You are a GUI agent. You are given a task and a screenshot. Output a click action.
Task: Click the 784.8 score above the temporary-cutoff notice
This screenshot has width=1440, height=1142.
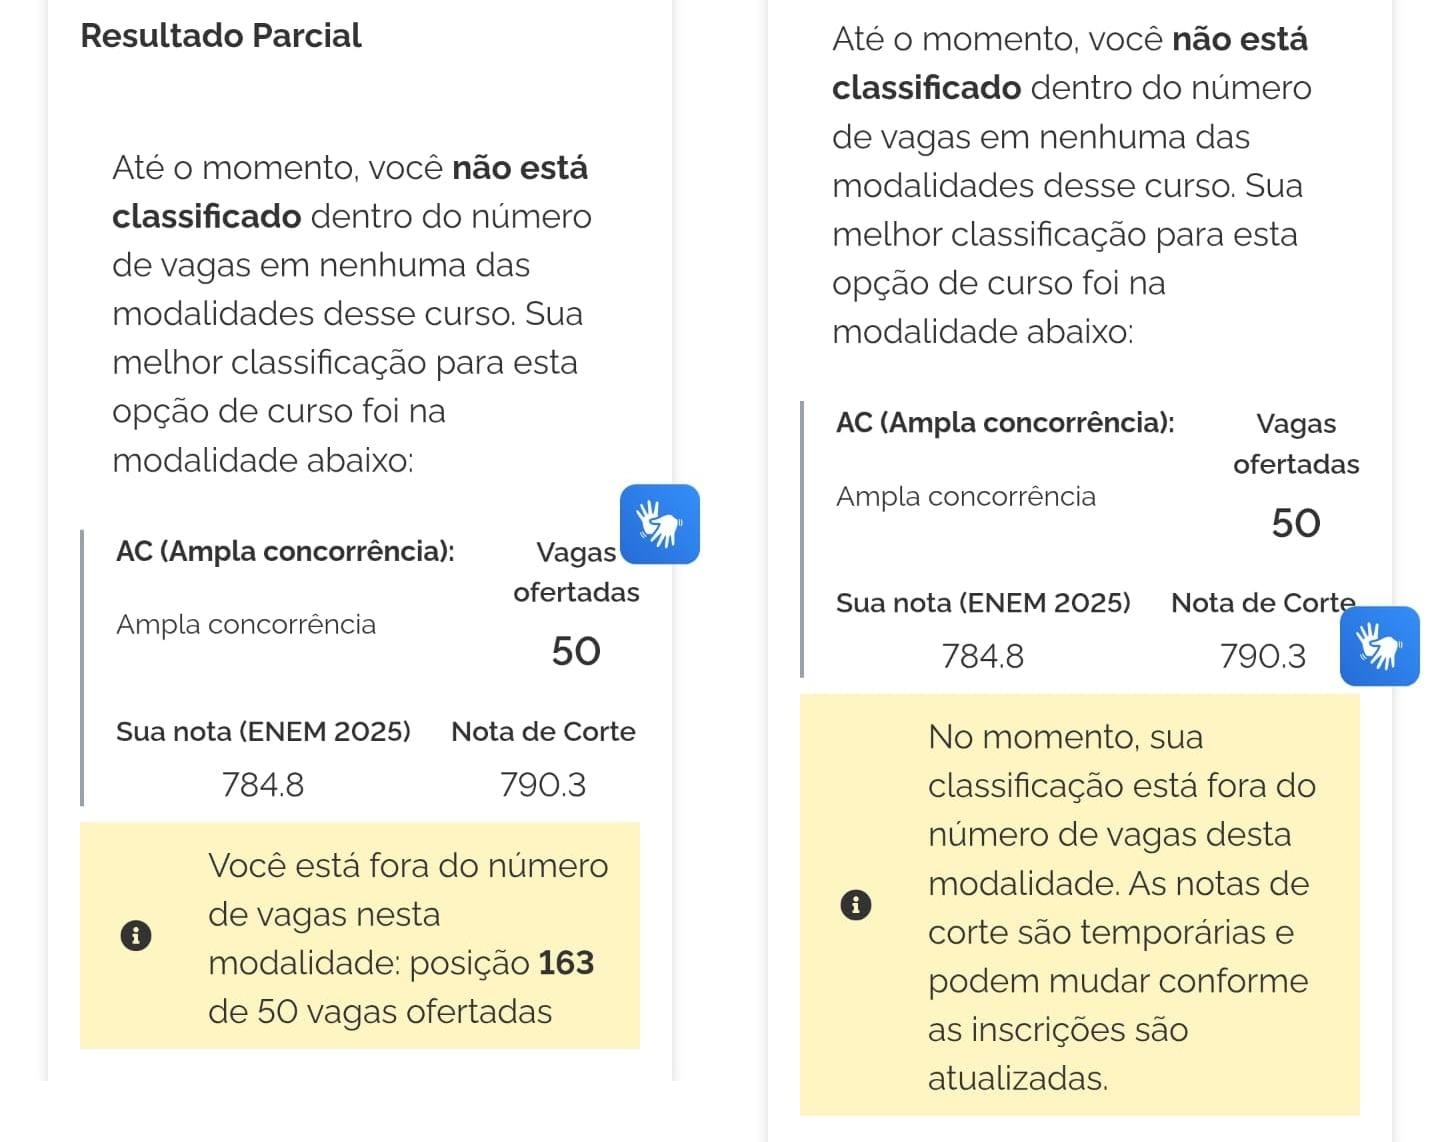pyautogui.click(x=983, y=656)
